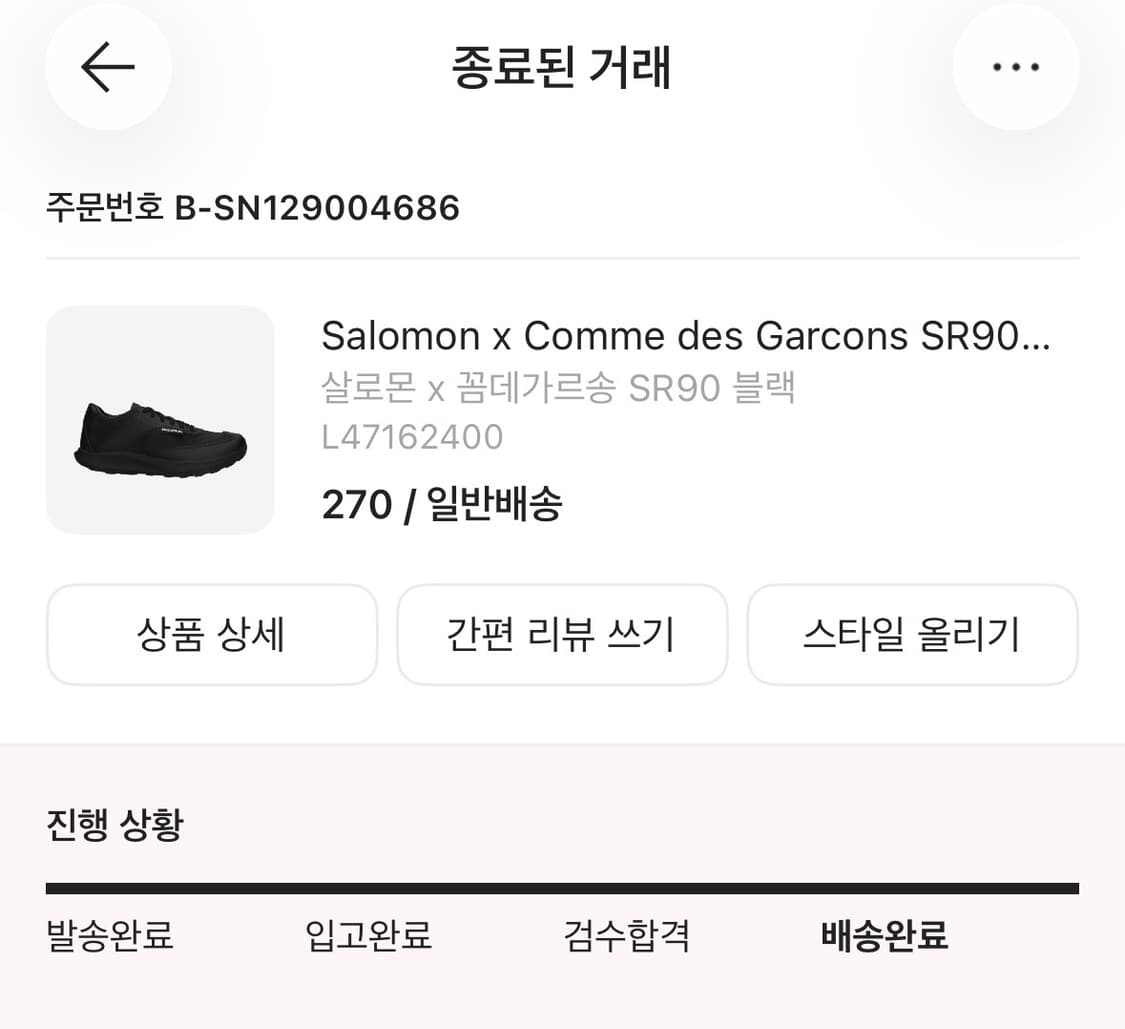This screenshot has height=1029, width=1125.
Task: Tap the 입고완료 progress label
Action: pyautogui.click(x=367, y=937)
